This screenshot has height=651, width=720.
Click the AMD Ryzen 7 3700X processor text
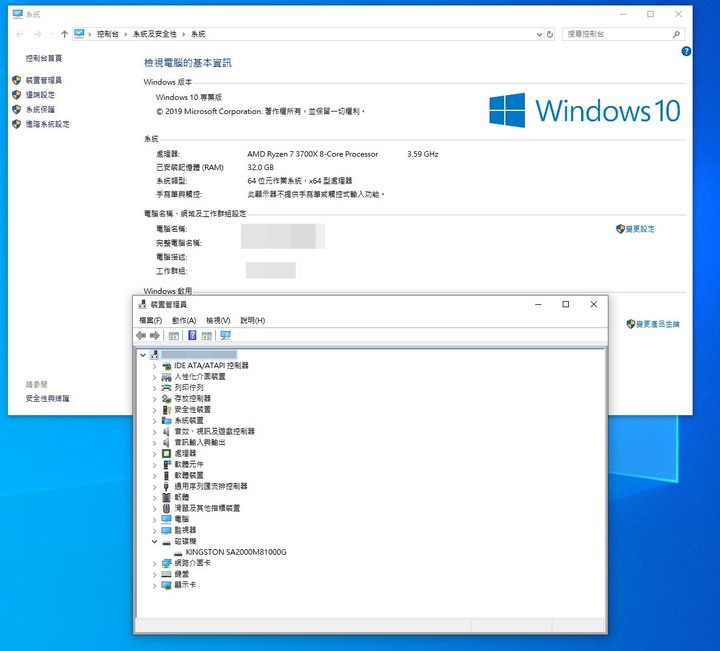coord(313,154)
